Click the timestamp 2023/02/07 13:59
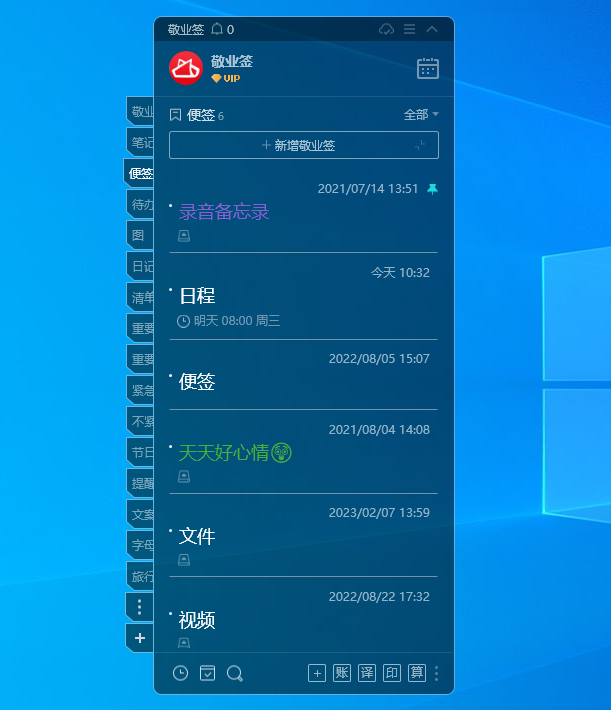 [x=379, y=513]
